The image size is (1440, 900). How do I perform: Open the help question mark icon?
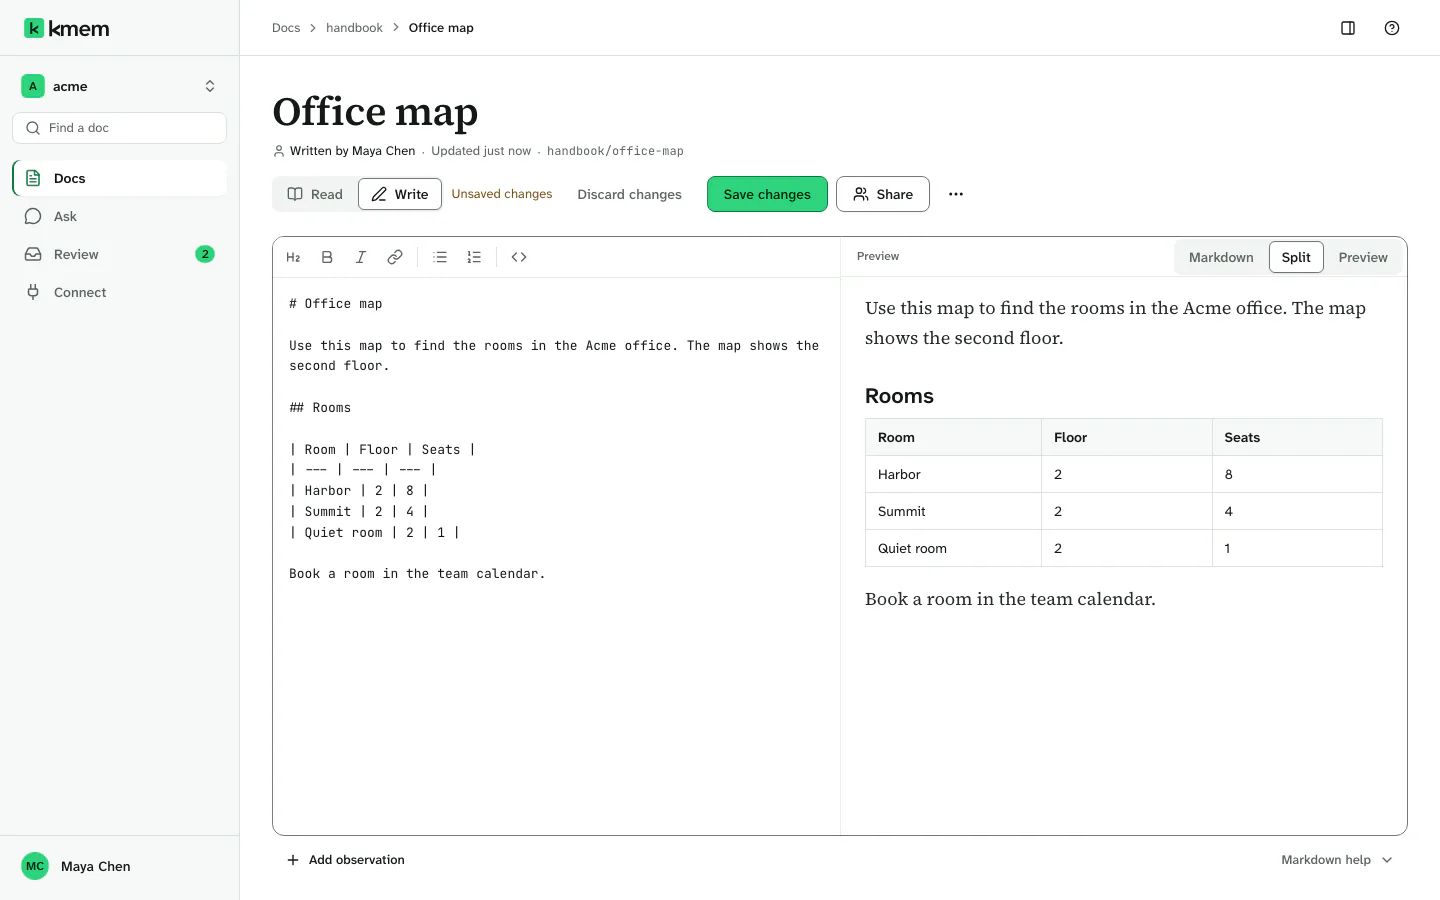point(1392,28)
